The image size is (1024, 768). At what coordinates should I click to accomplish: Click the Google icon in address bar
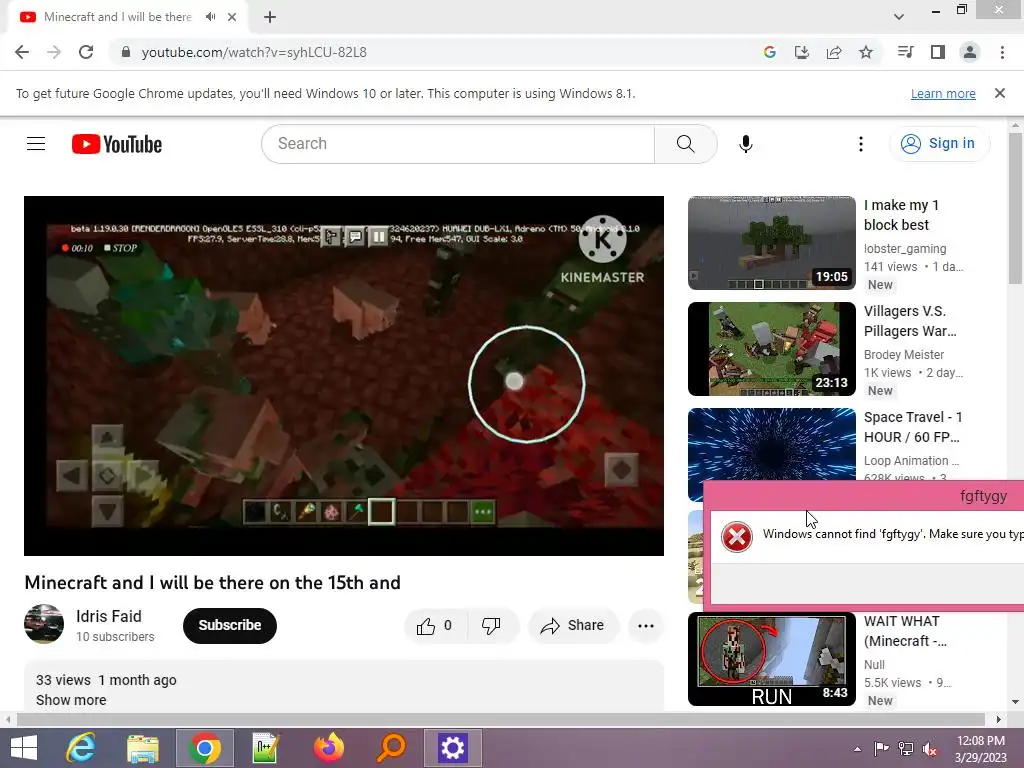tap(770, 52)
